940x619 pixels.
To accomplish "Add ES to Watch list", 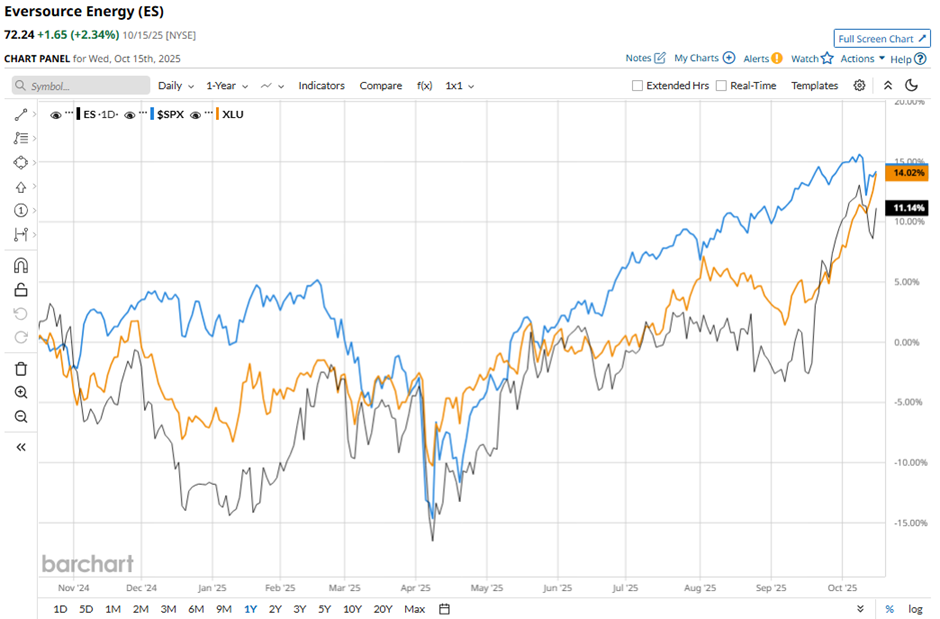I will [x=812, y=58].
